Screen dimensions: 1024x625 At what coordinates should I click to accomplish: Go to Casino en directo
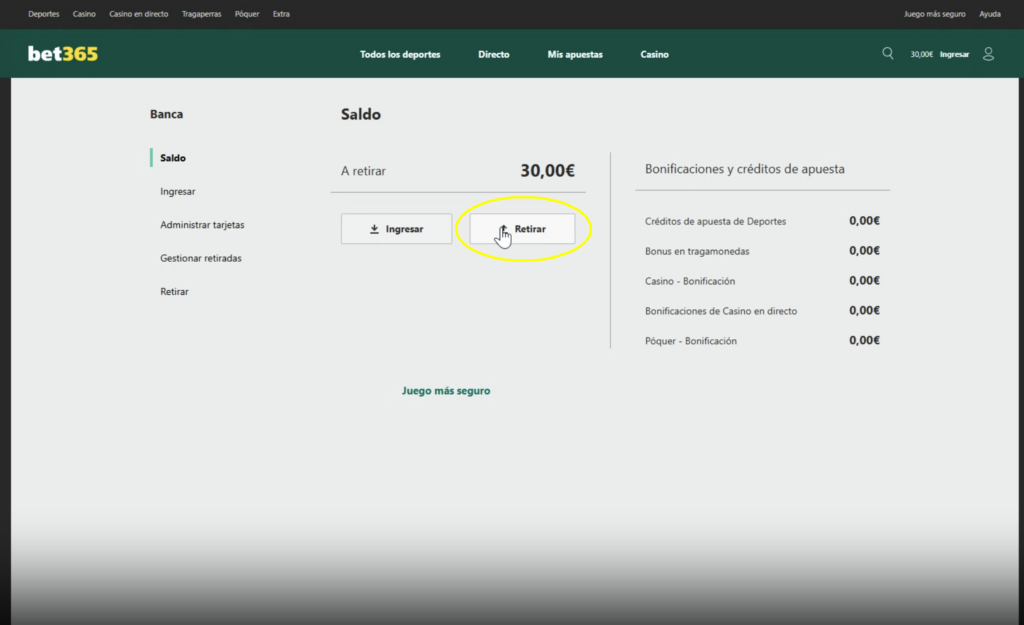tap(138, 14)
